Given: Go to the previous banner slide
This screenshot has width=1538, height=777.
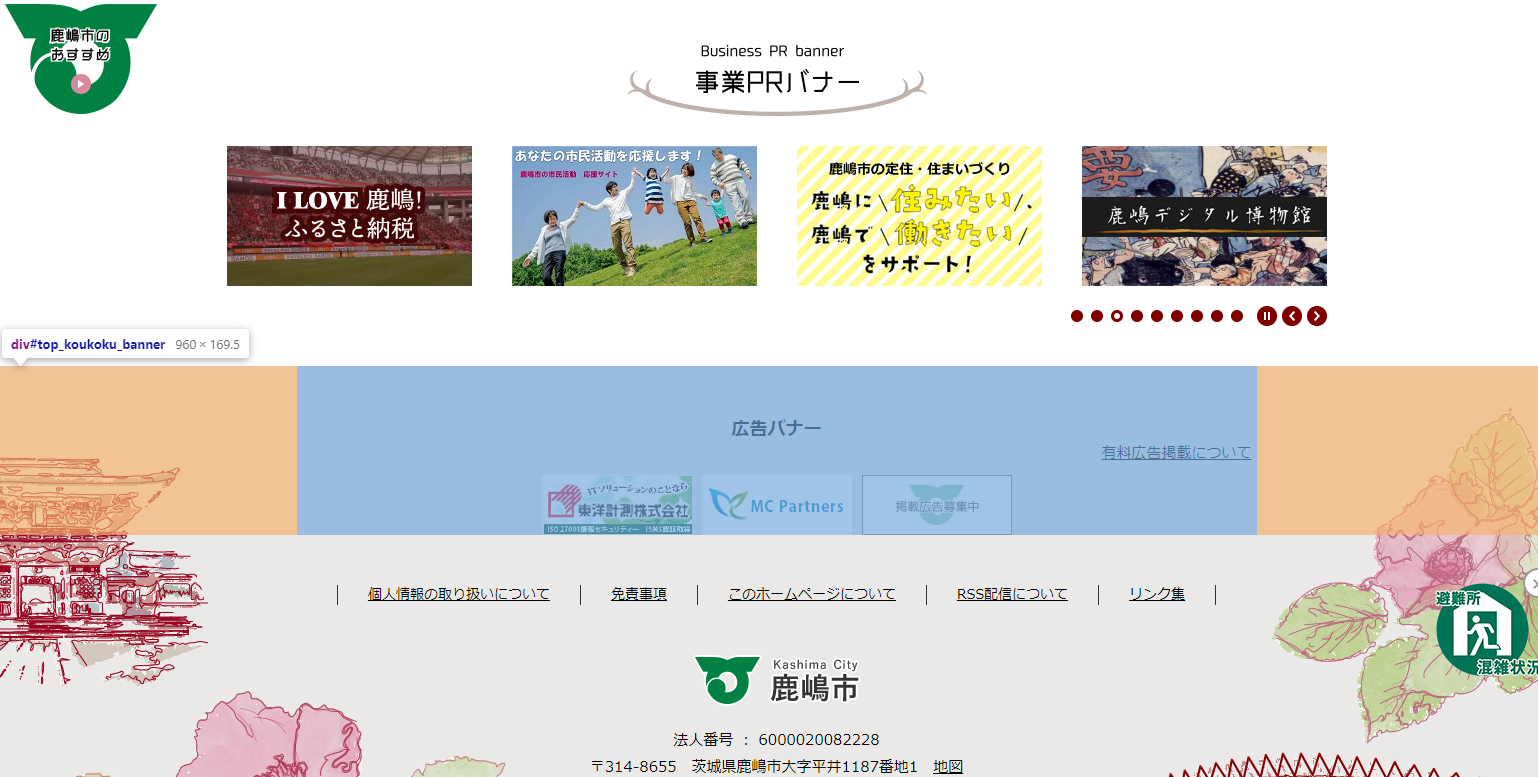Looking at the screenshot, I should point(1291,315).
